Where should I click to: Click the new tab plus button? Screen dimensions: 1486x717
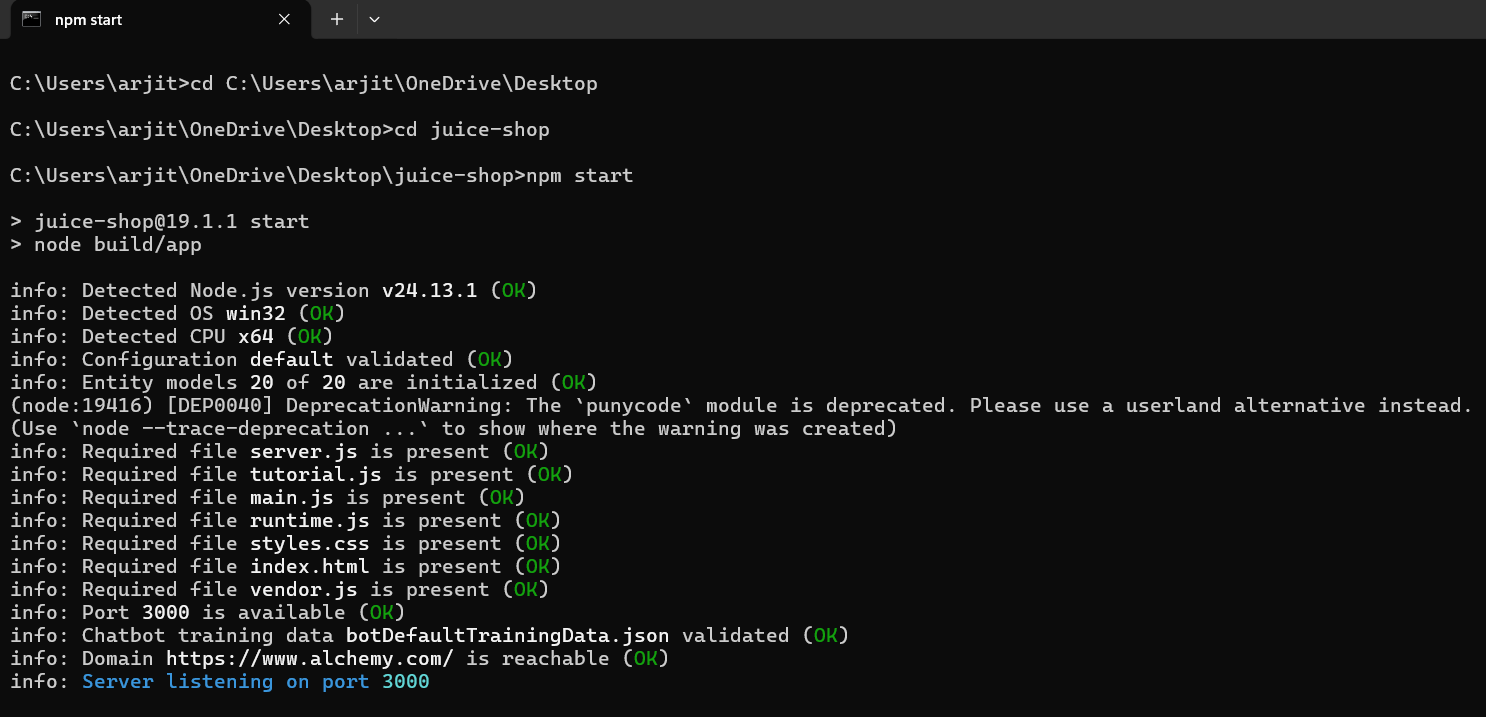[x=336, y=19]
